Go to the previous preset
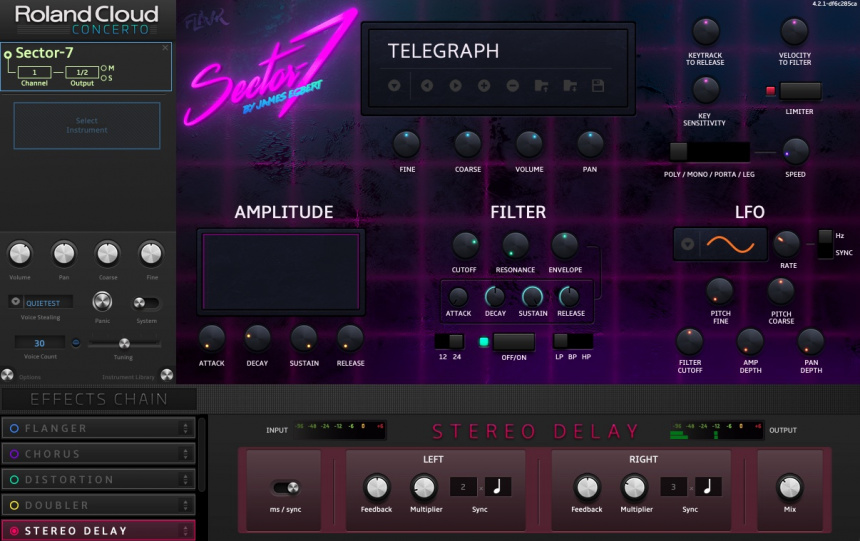 point(427,86)
